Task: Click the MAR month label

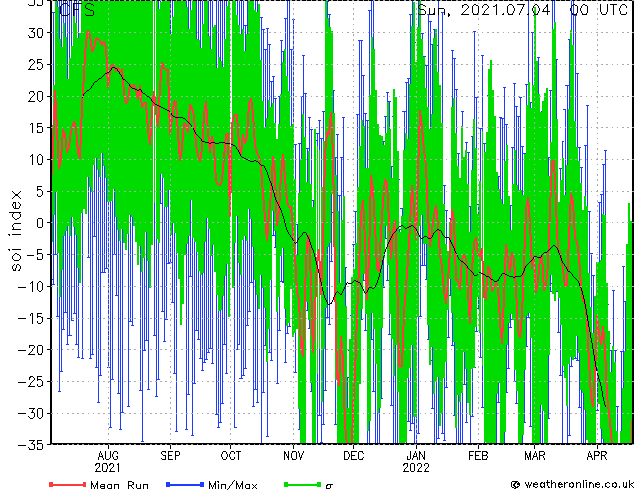Action: [x=535, y=456]
